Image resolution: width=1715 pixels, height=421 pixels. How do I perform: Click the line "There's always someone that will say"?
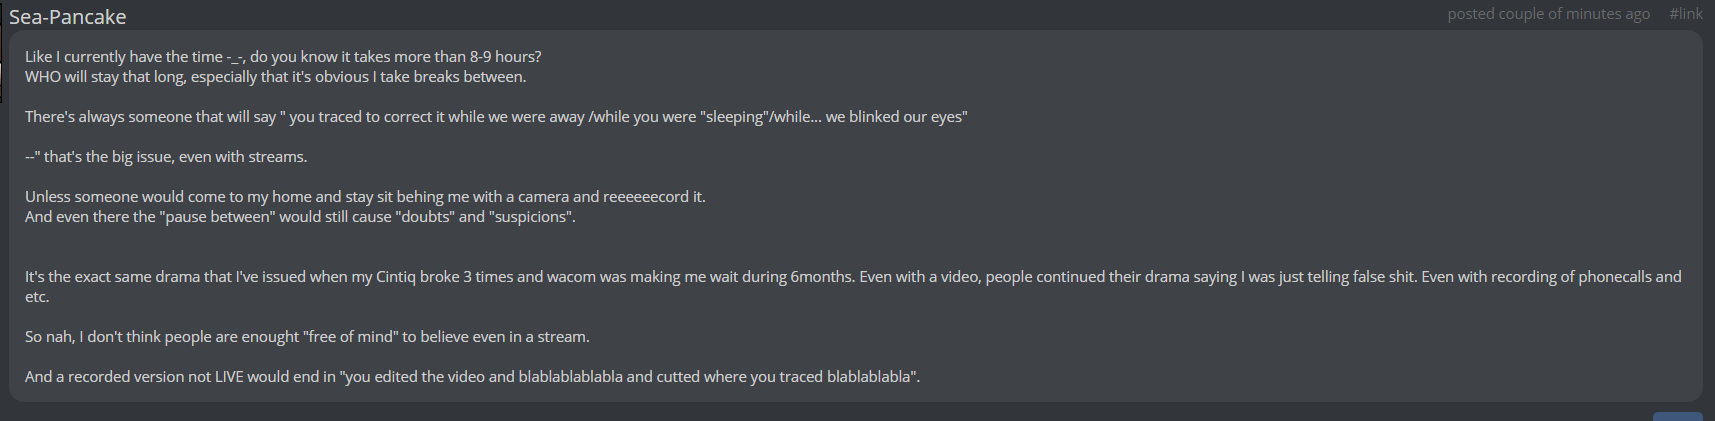point(496,117)
